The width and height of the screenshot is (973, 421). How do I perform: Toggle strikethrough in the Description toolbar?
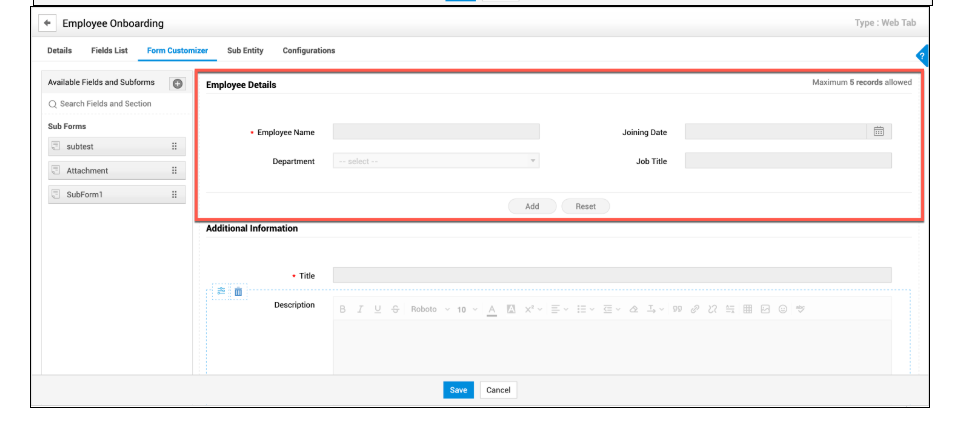point(395,309)
